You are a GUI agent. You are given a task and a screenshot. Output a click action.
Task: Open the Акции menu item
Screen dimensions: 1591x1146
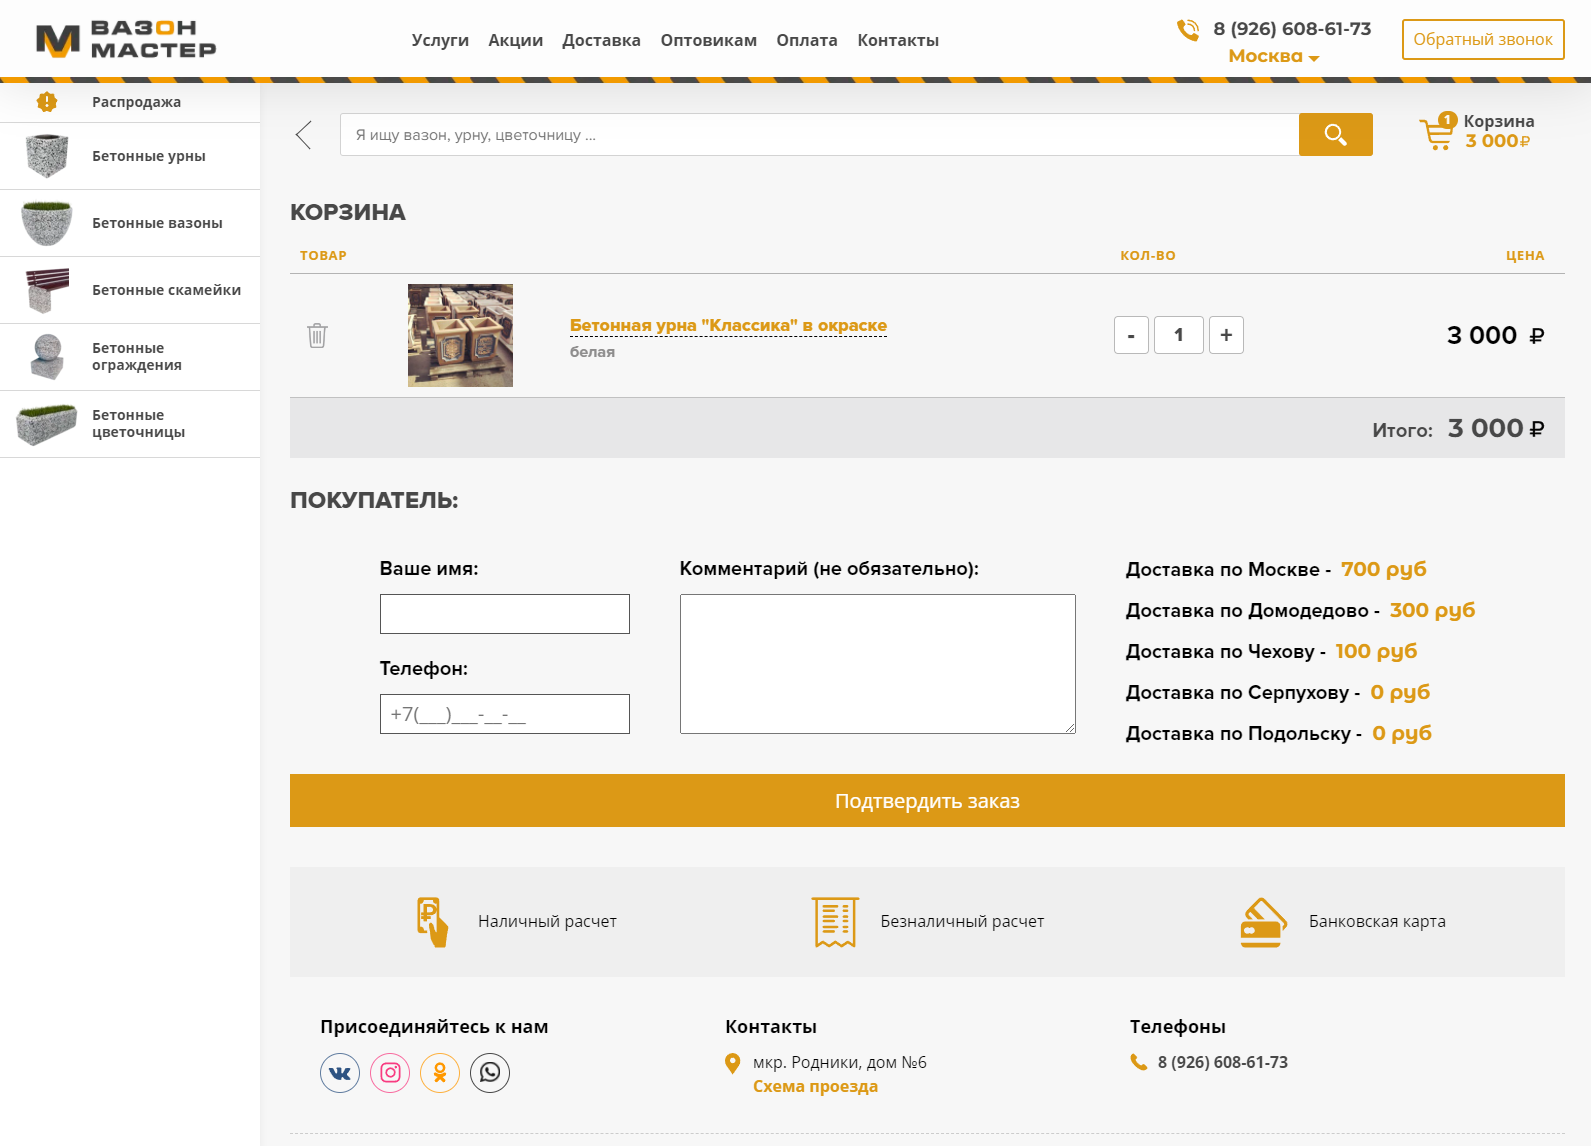coord(515,40)
